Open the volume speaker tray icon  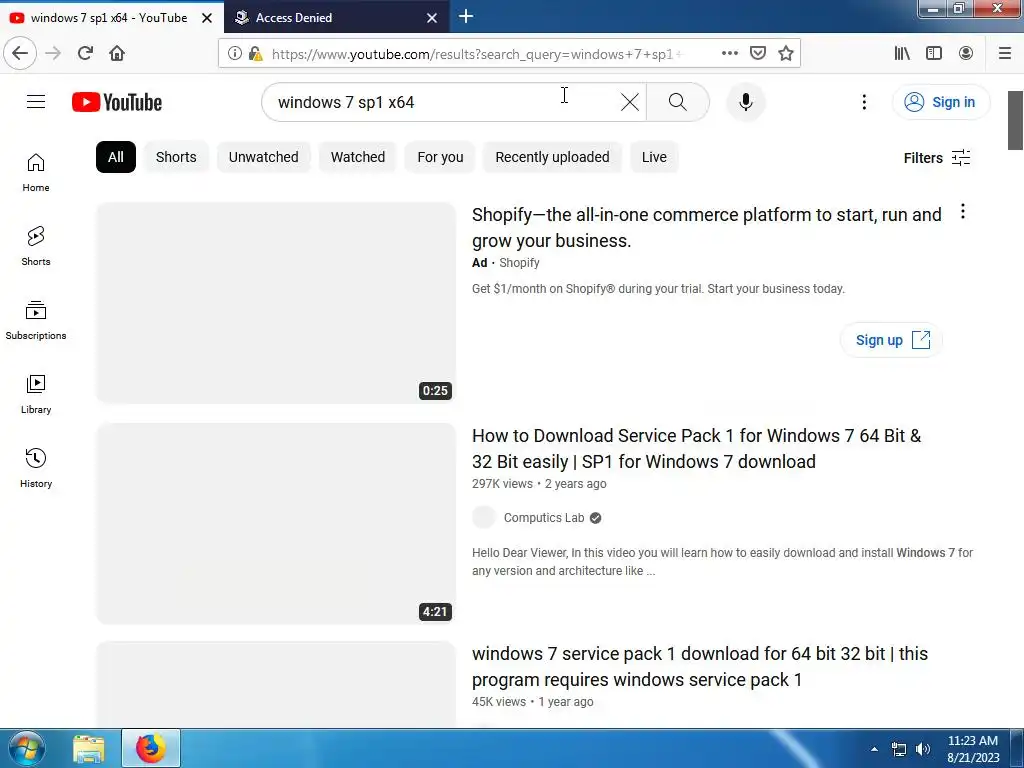(923, 749)
